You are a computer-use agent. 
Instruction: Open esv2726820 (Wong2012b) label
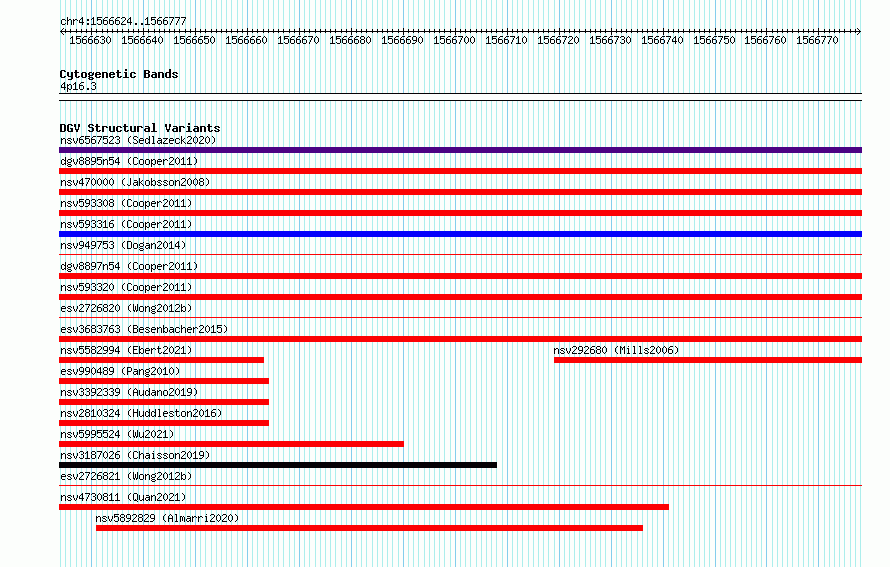(126, 308)
